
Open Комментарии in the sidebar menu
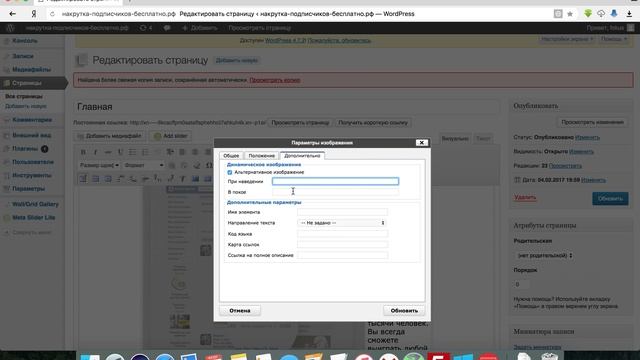32,120
